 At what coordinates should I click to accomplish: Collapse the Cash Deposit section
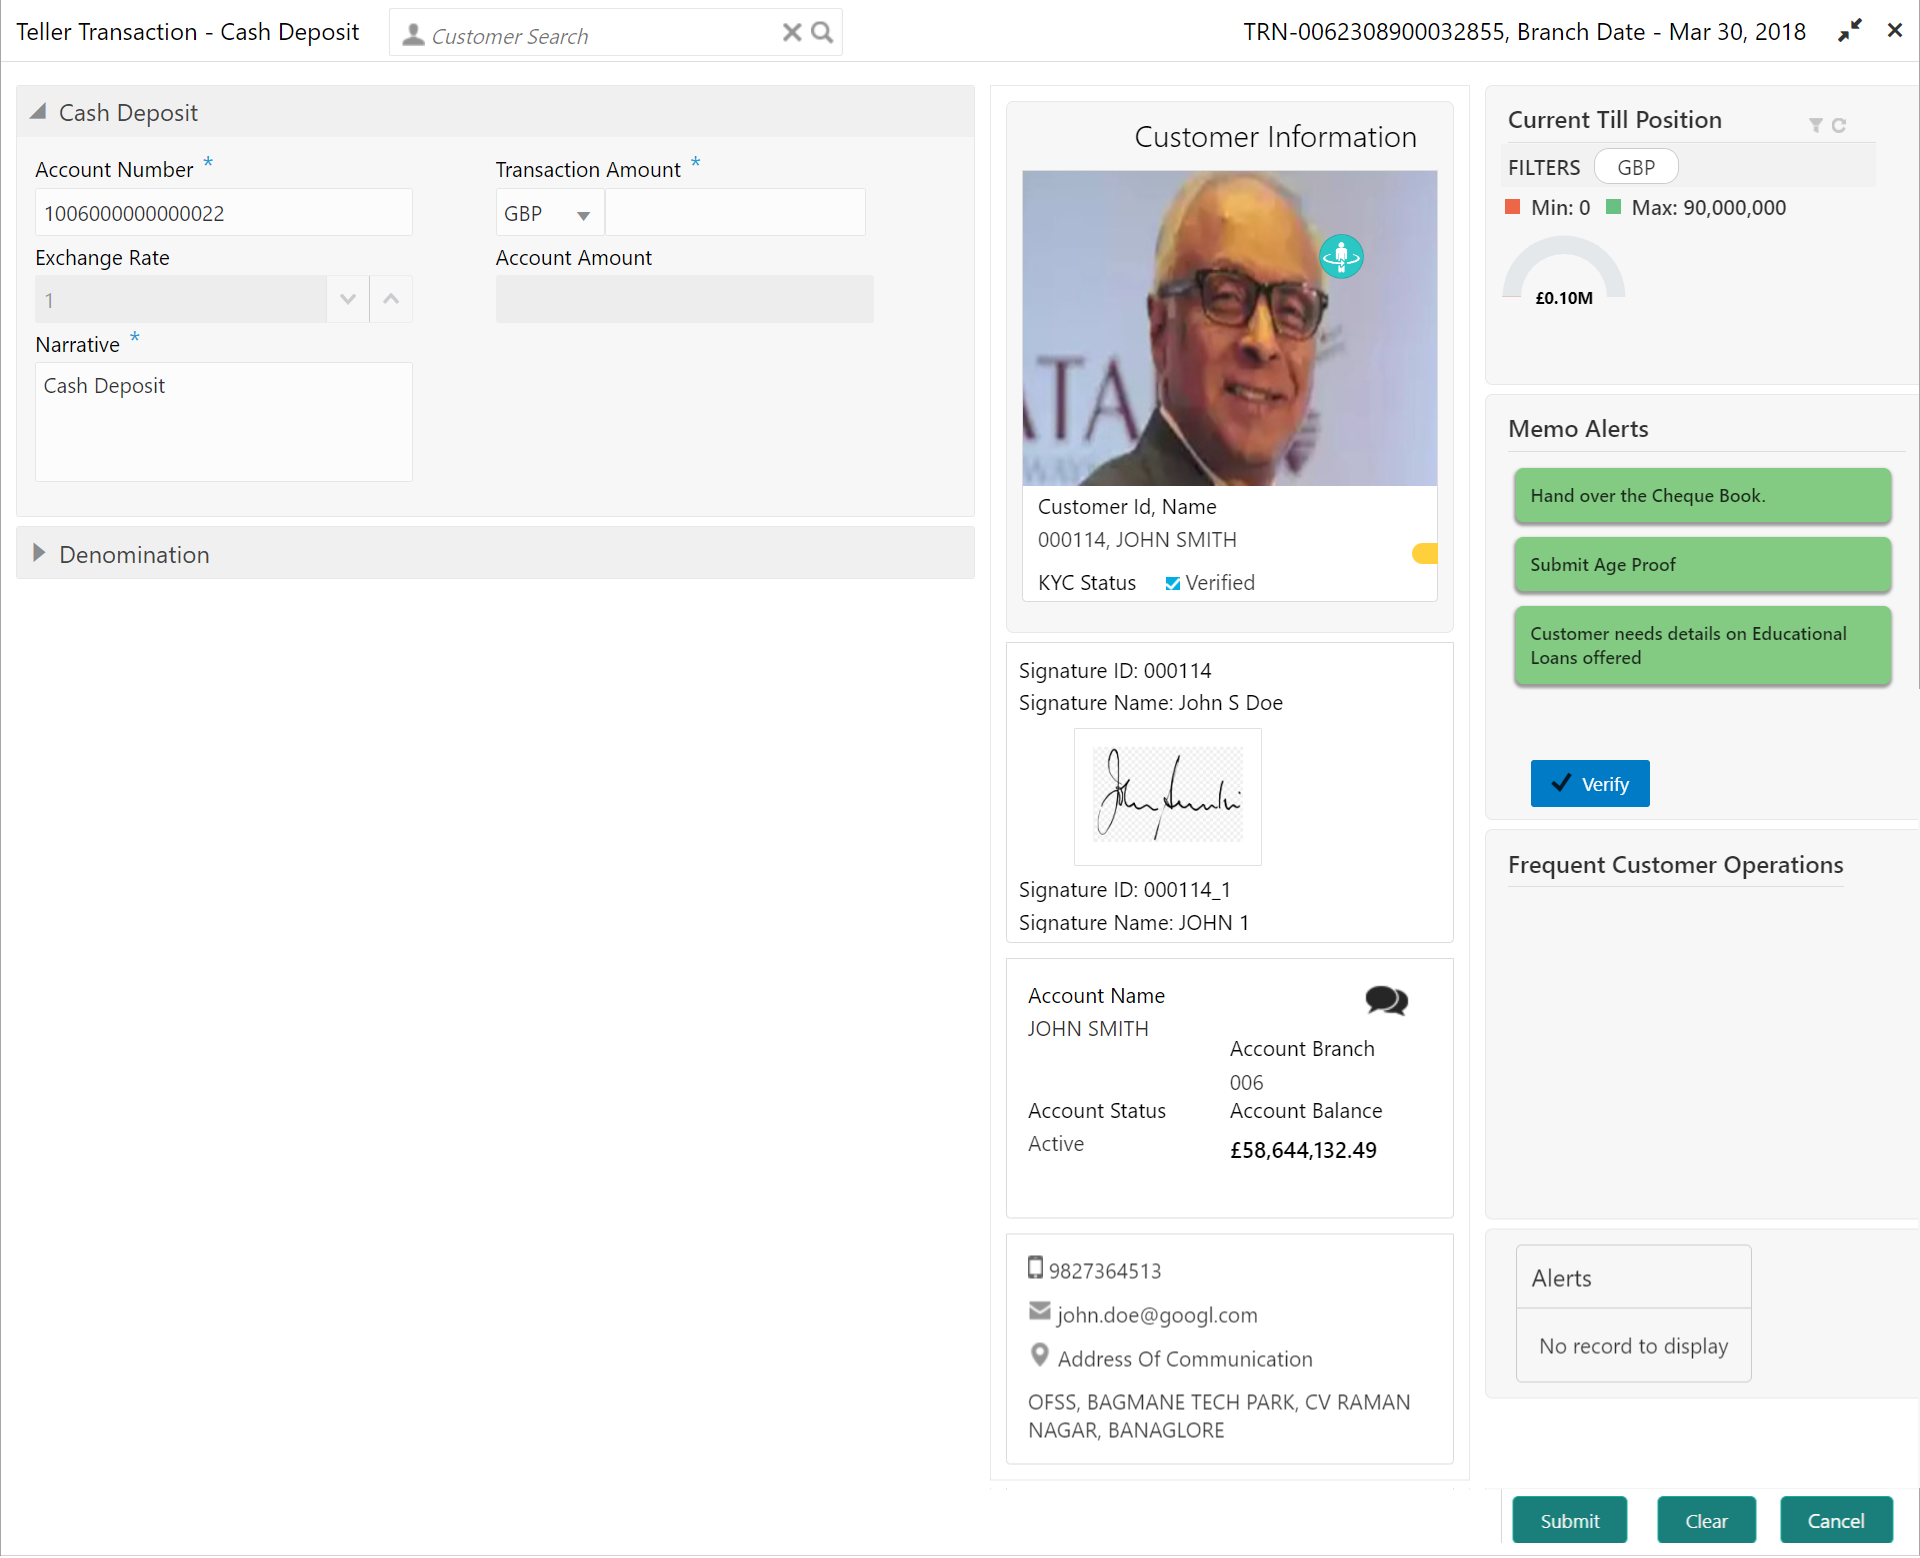pos(39,112)
